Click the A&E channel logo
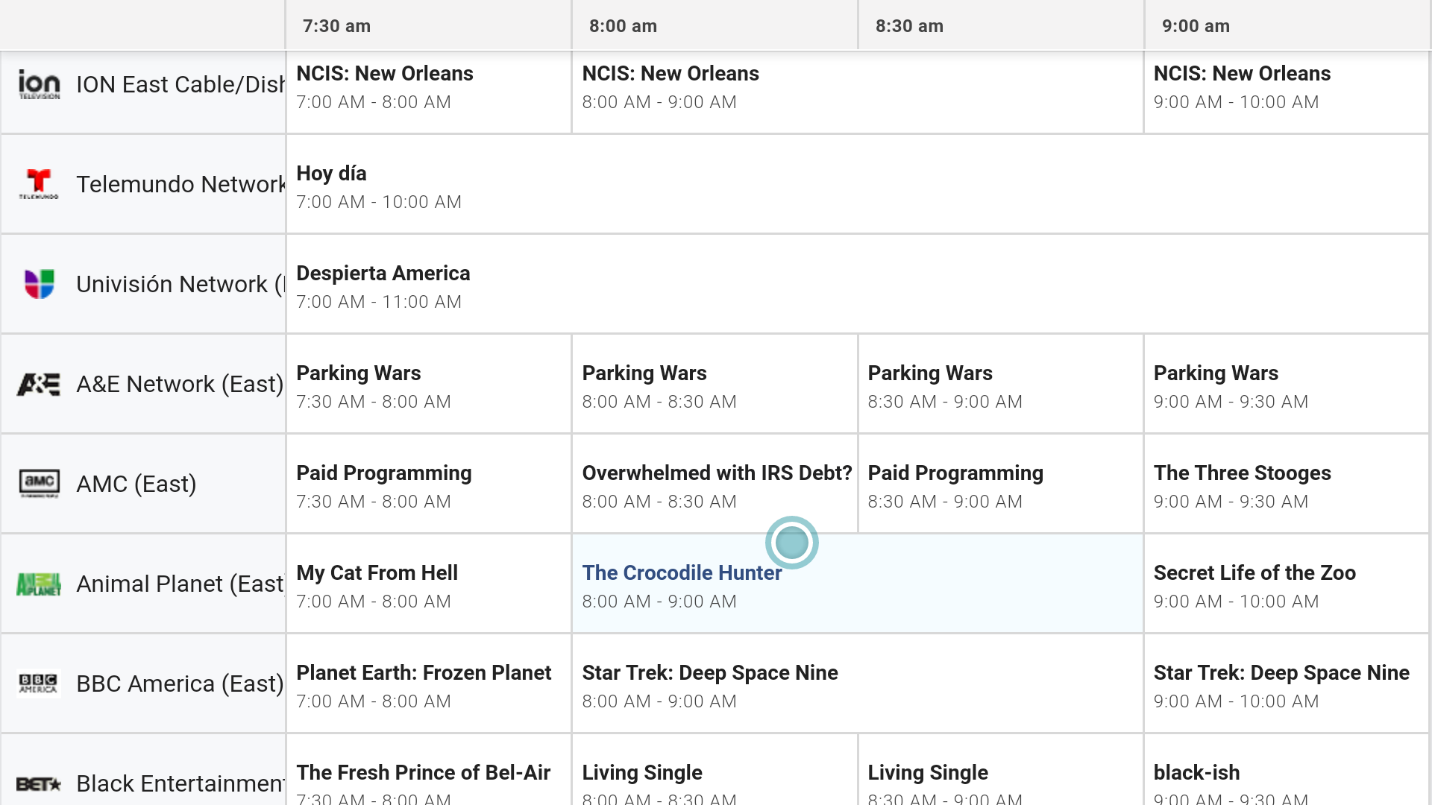 coord(39,384)
